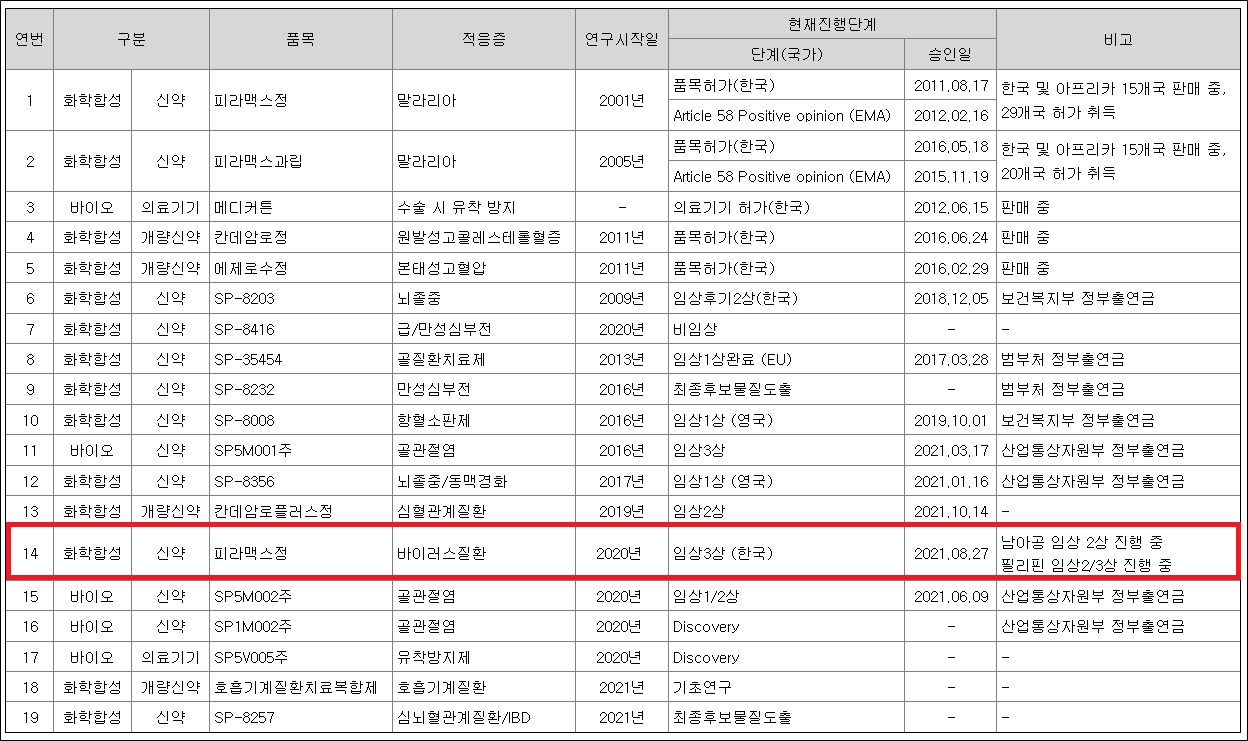Select the SP-8356 product cell
The height and width of the screenshot is (741, 1248).
(x=300, y=481)
